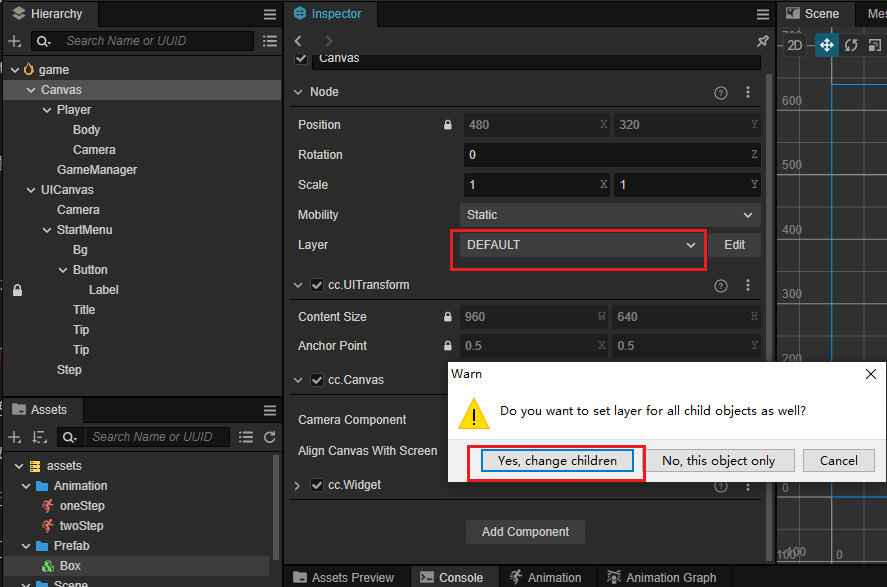Click the lock icon beside Position

[x=448, y=125]
